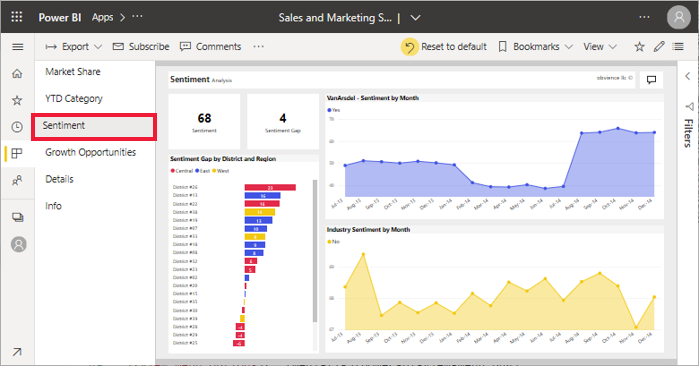The image size is (700, 366).
Task: Open Shared with me people icon
Action: pos(17,180)
